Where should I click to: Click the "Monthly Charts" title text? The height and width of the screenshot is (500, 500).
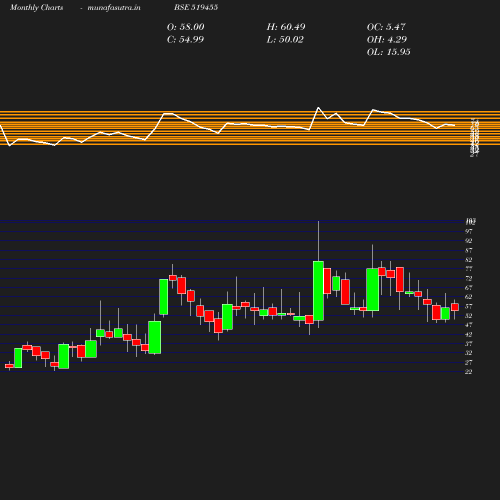[x=36, y=8]
